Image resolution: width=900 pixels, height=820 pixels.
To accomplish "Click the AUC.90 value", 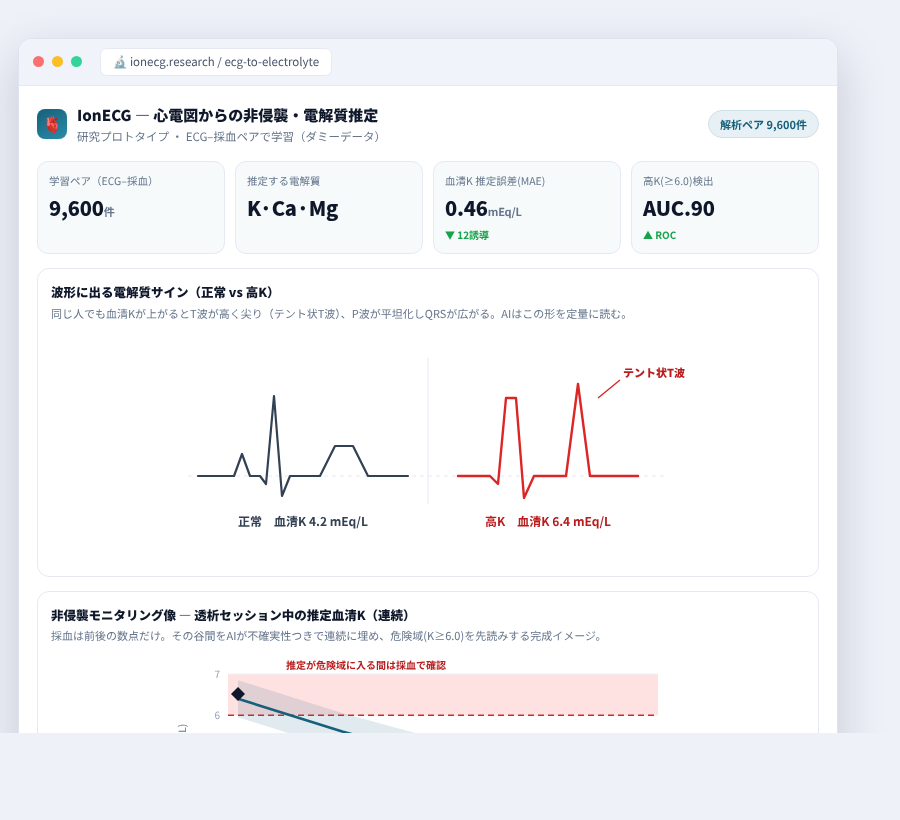I will coord(678,209).
